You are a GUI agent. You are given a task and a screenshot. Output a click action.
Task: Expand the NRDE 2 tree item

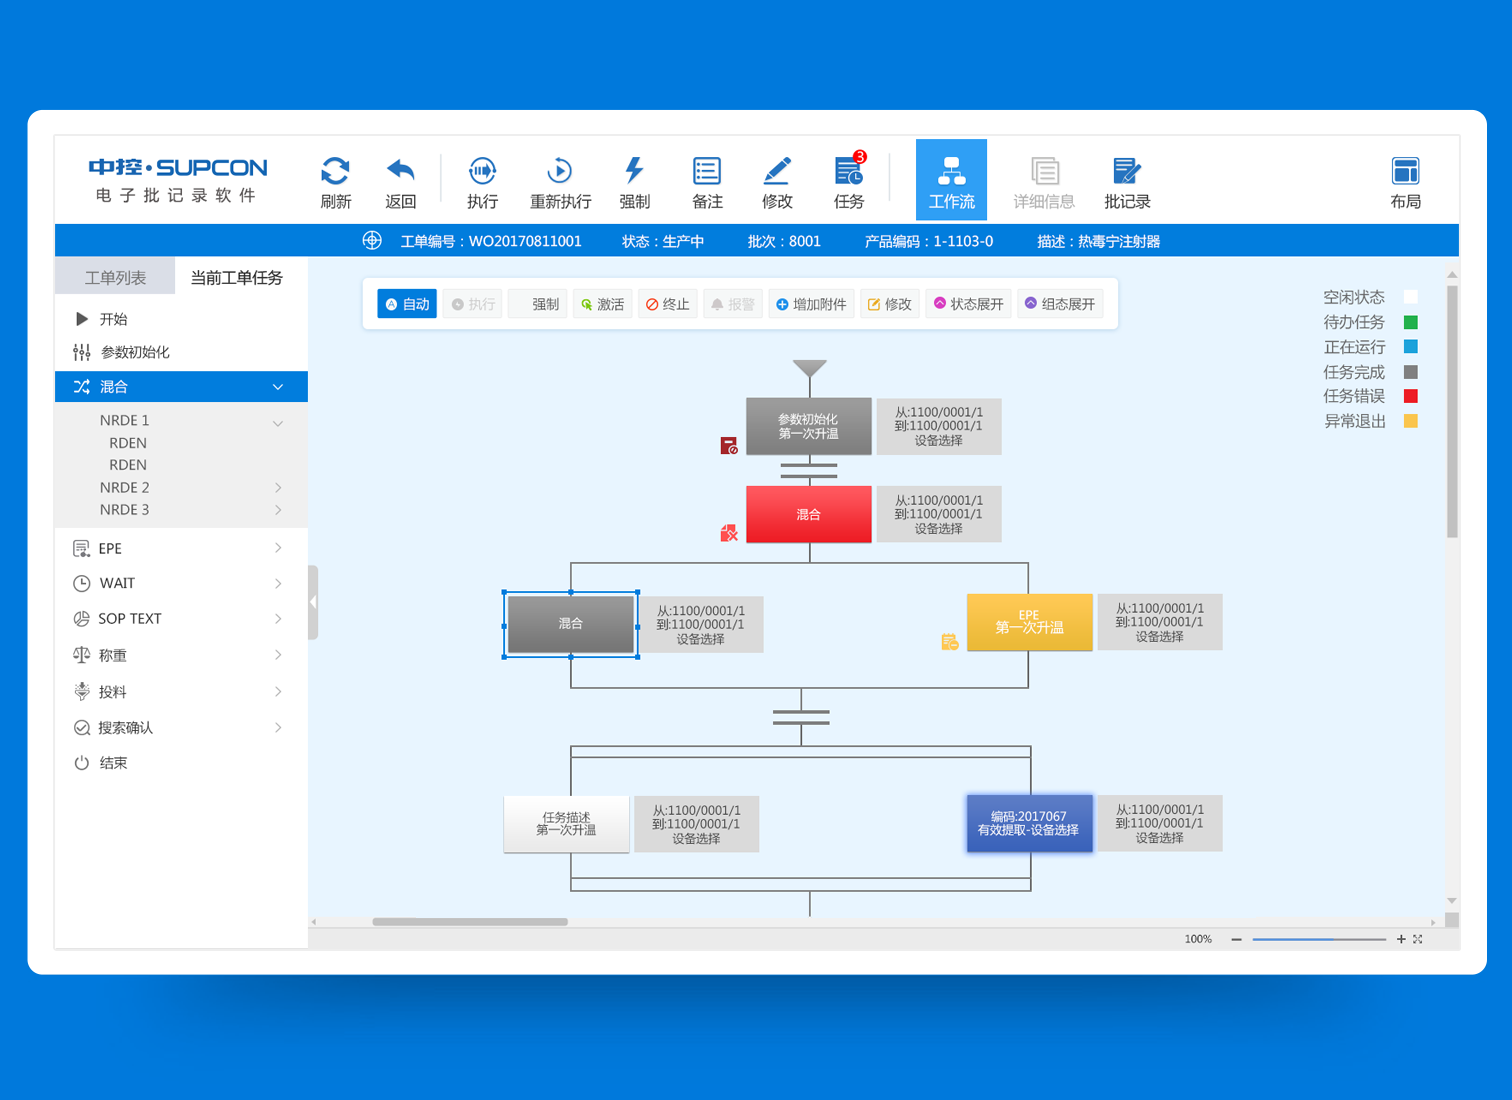[278, 487]
